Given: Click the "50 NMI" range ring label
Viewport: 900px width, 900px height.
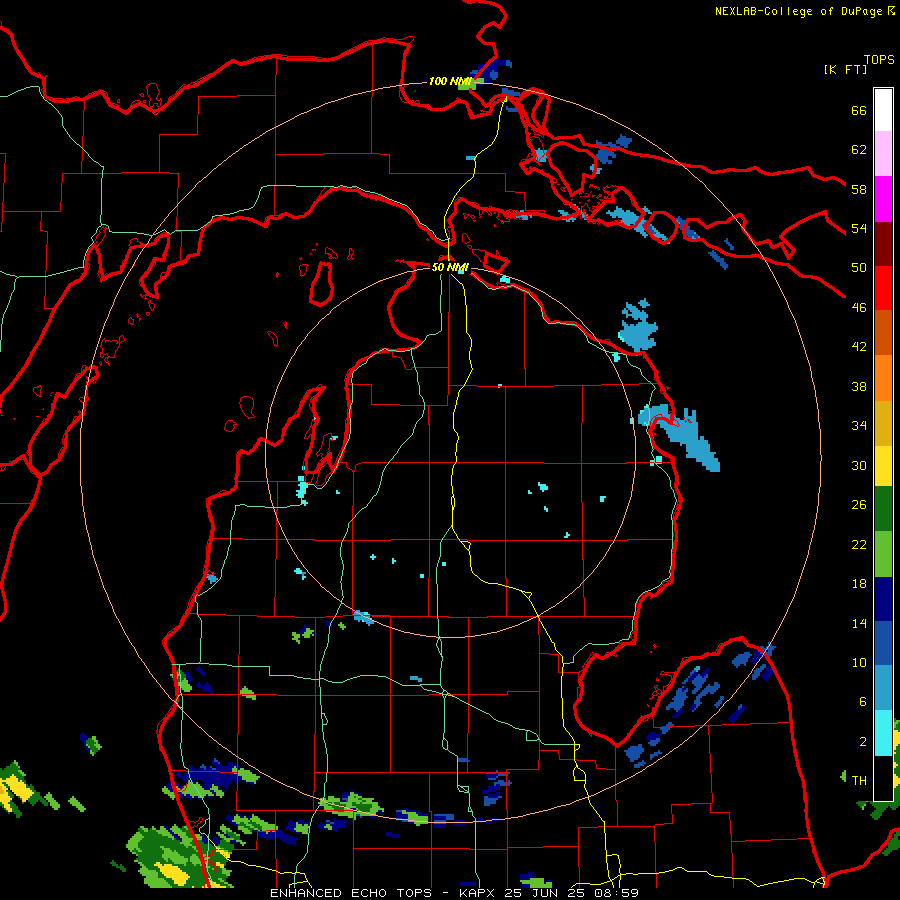Looking at the screenshot, I should click(450, 267).
